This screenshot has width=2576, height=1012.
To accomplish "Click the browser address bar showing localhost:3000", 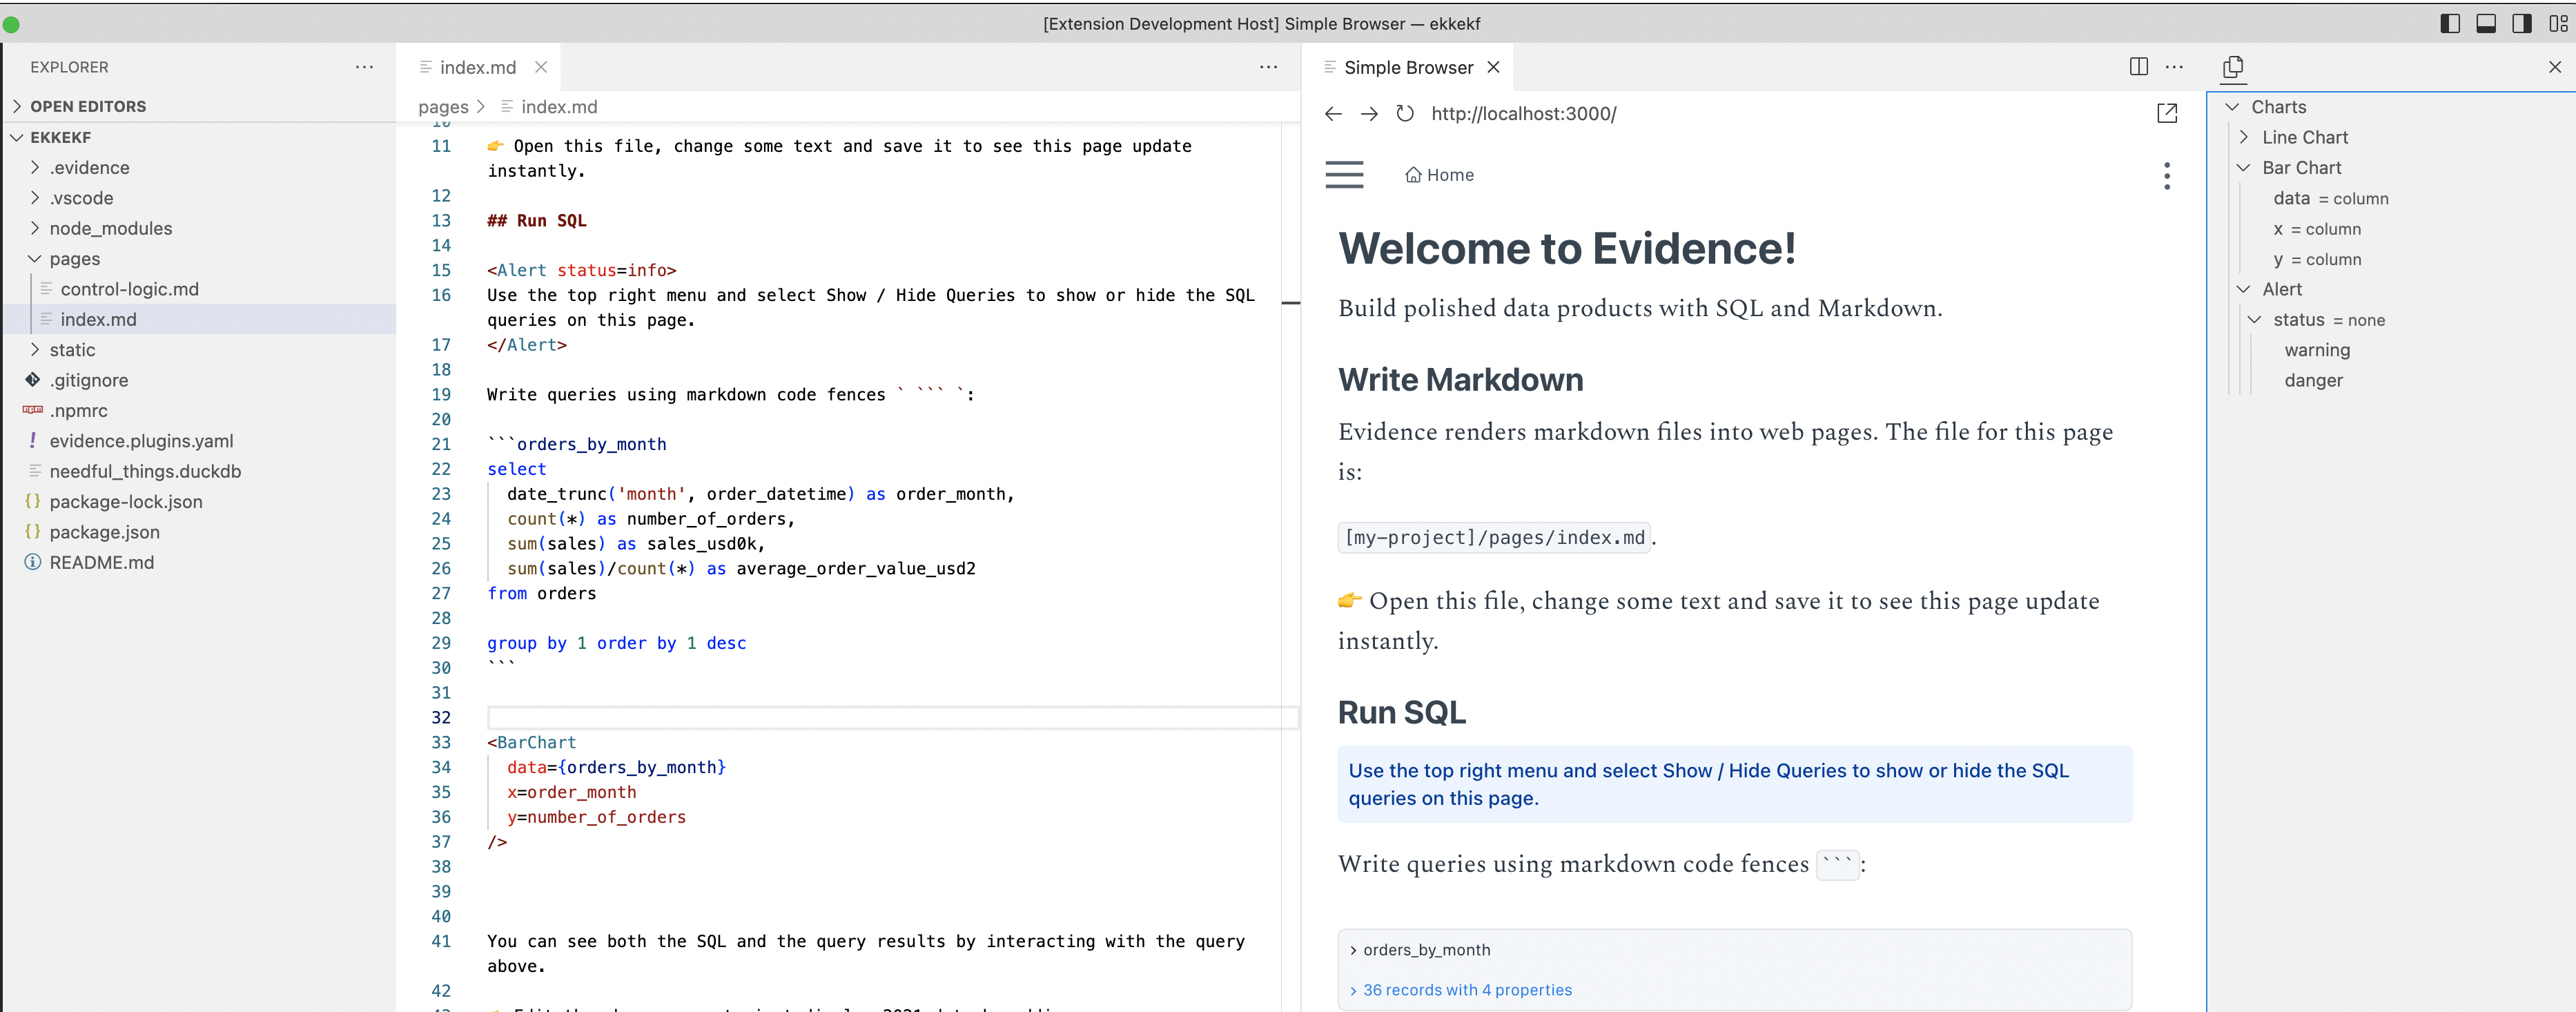I will pos(1523,113).
